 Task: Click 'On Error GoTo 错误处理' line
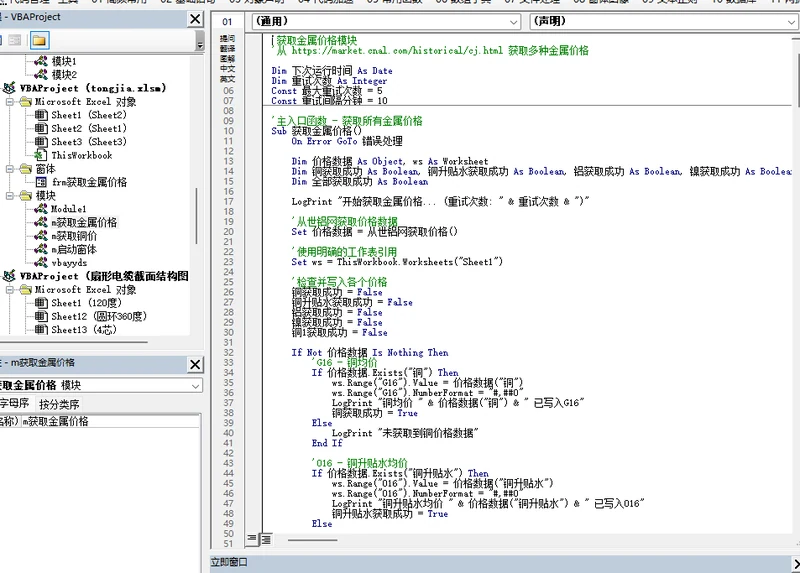pyautogui.click(x=347, y=141)
